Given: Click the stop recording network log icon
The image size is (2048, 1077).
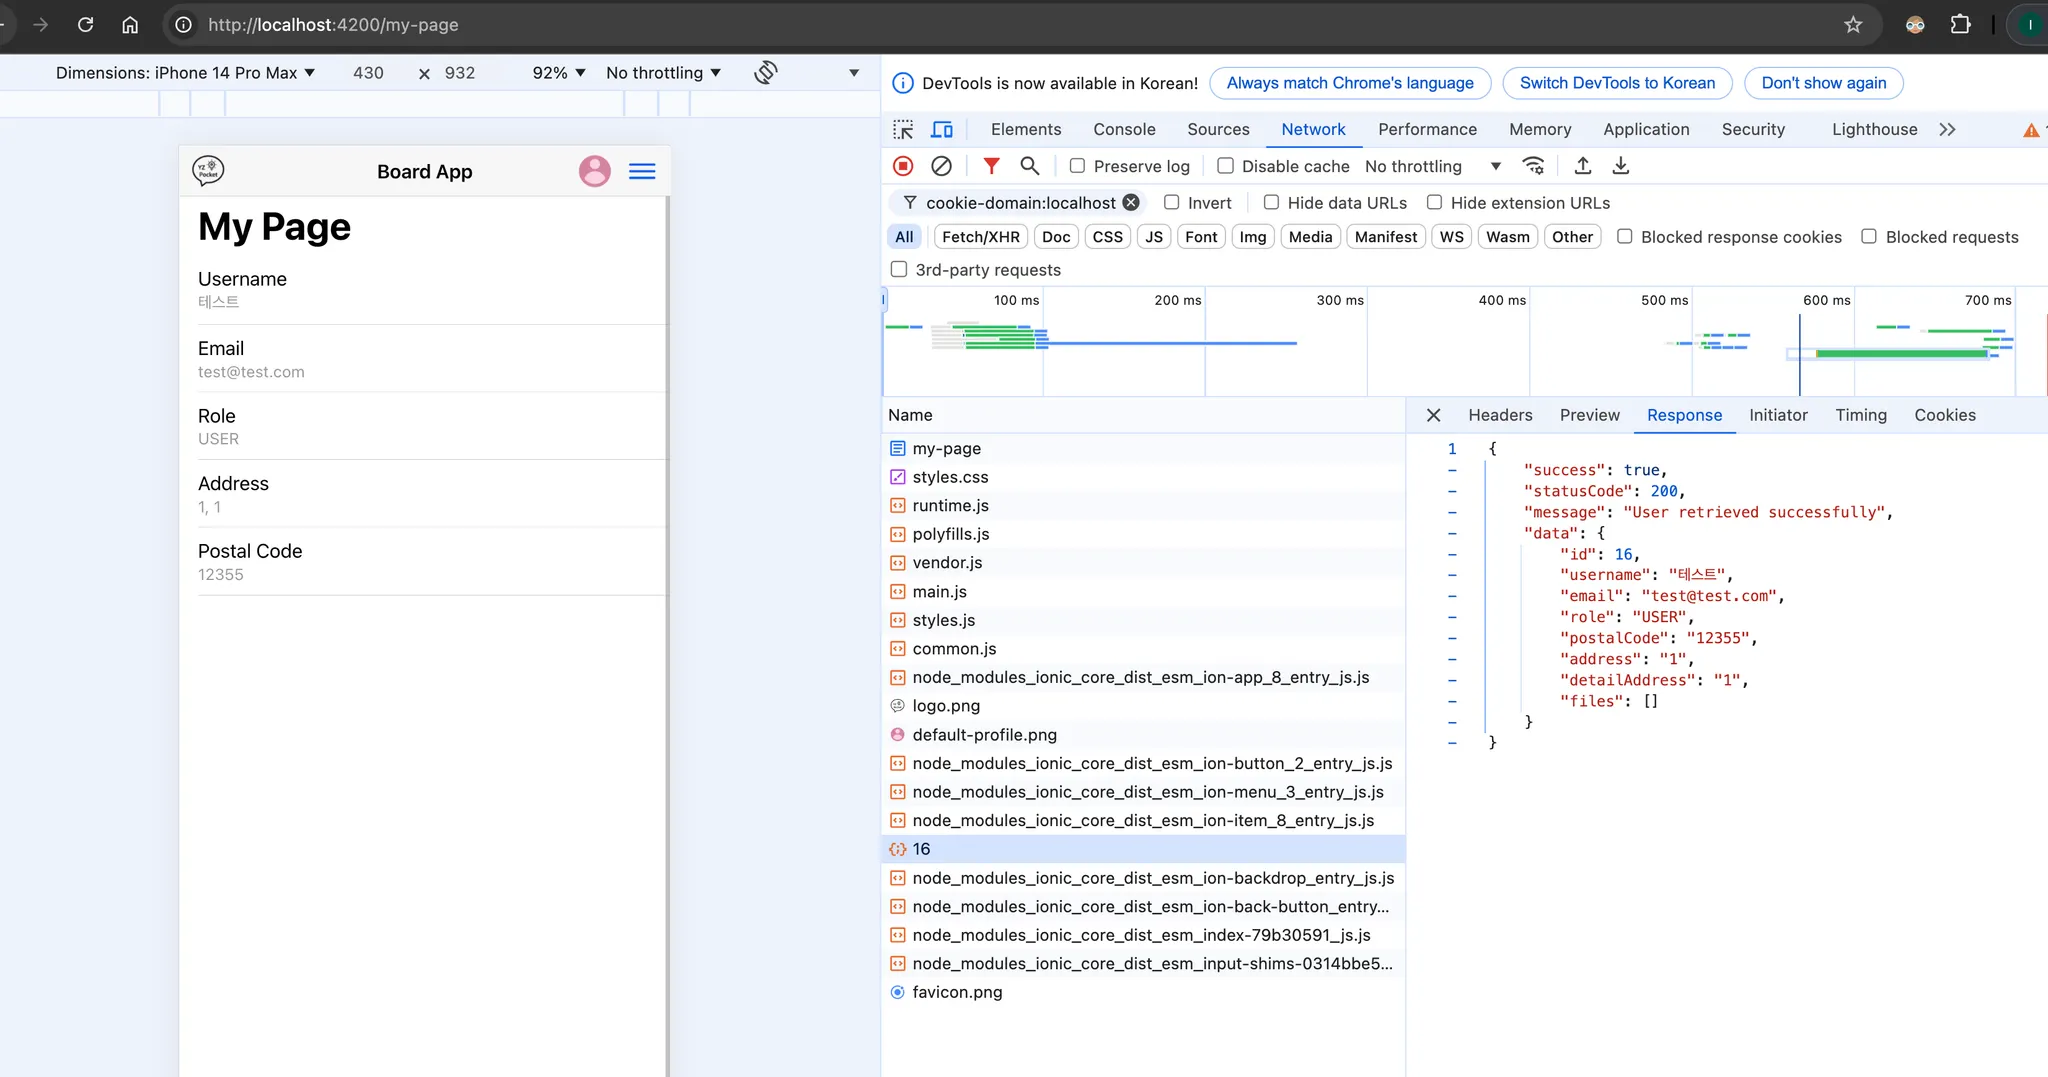Looking at the screenshot, I should (903, 166).
